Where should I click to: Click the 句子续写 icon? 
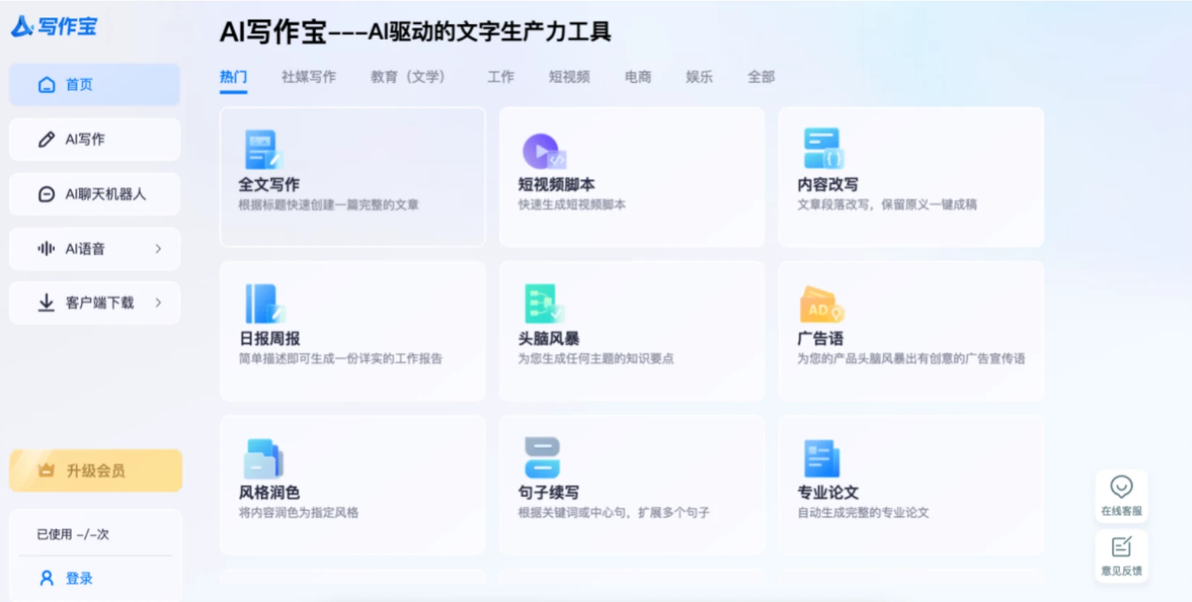point(543,458)
